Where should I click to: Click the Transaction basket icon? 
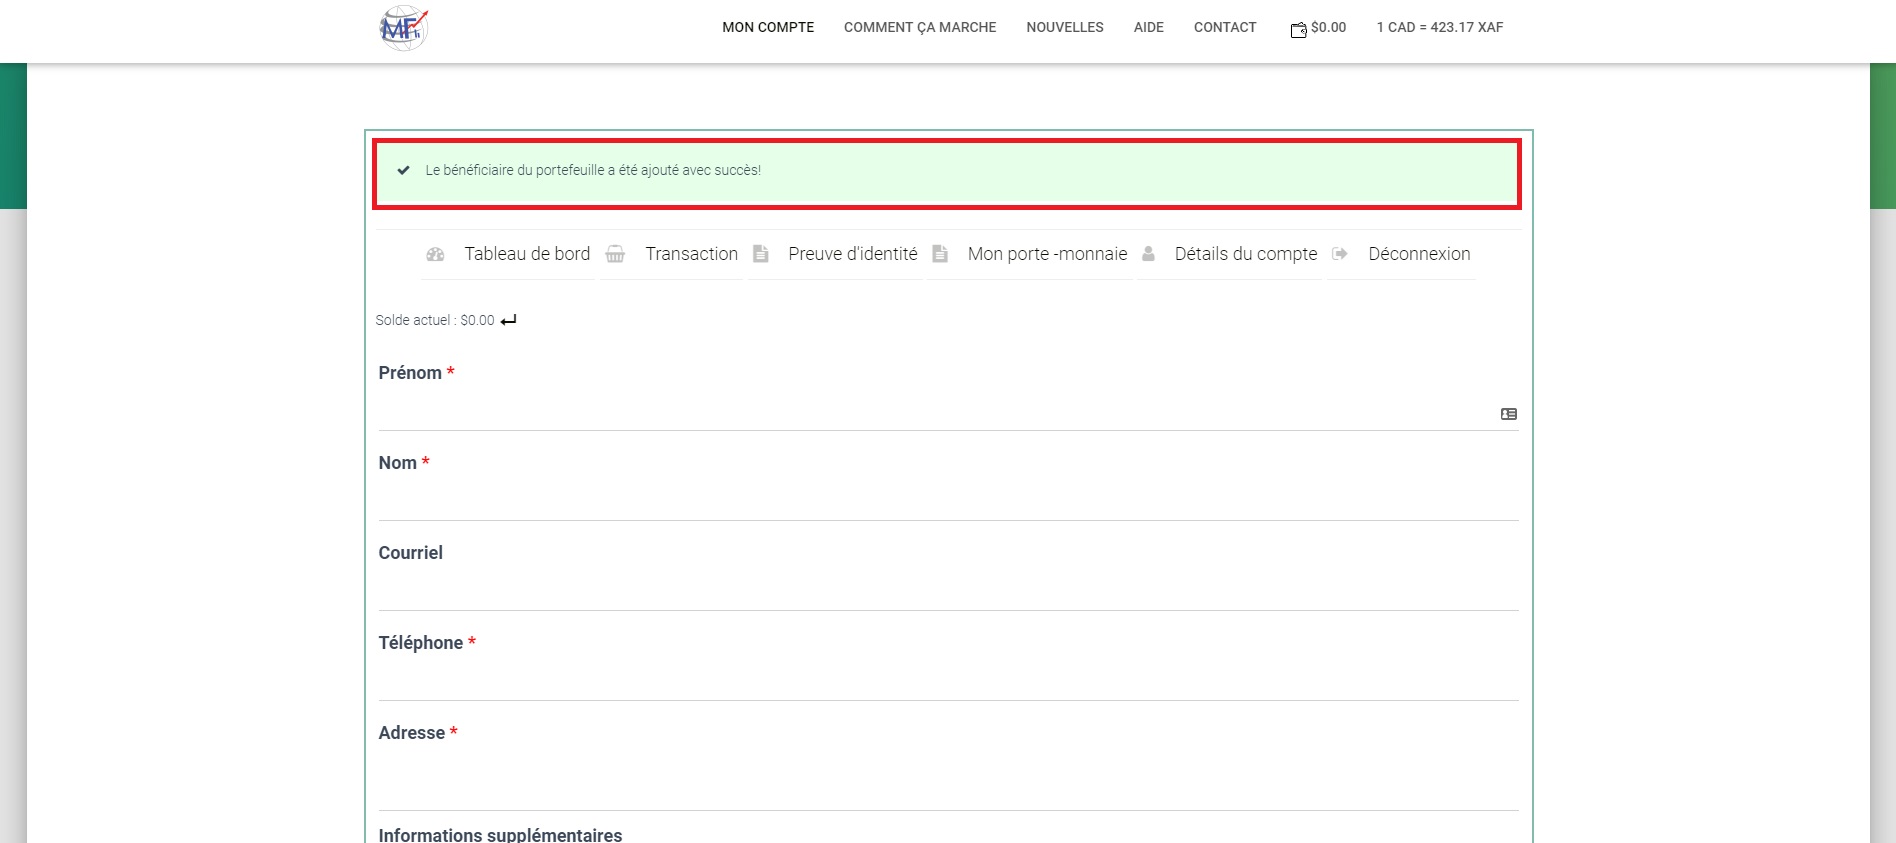click(615, 255)
